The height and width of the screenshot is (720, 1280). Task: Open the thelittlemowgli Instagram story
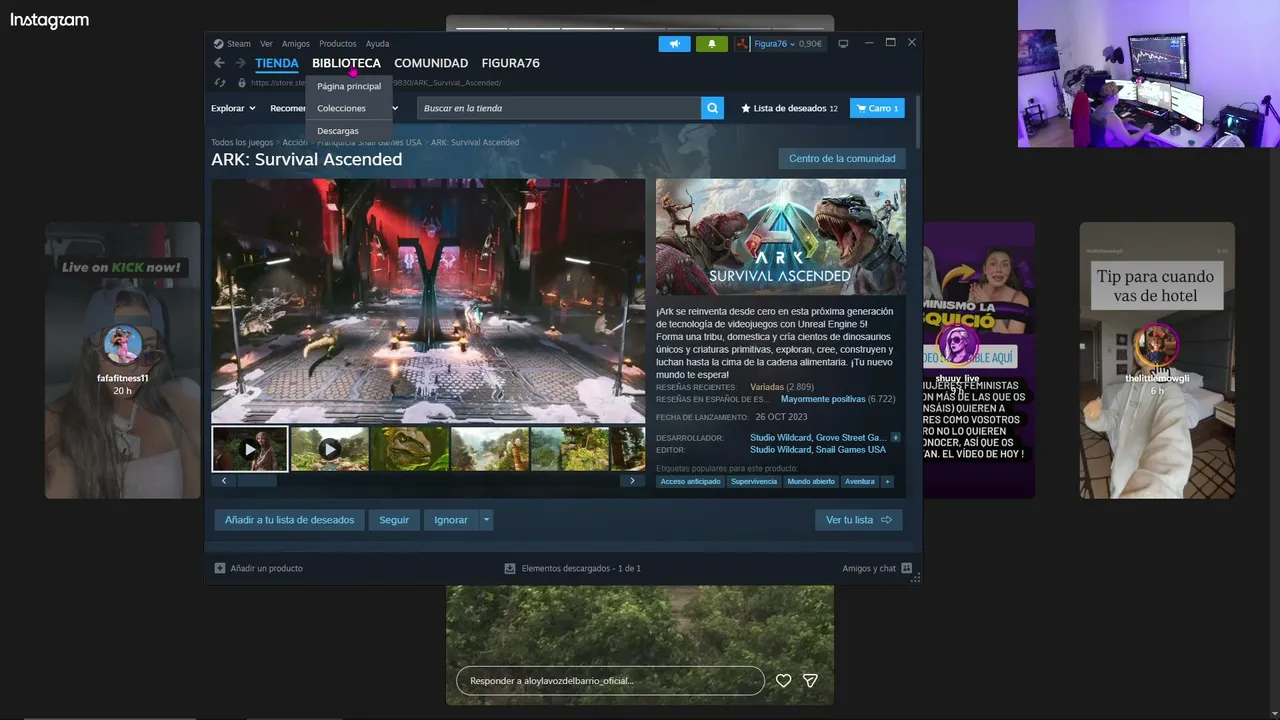(x=1157, y=360)
